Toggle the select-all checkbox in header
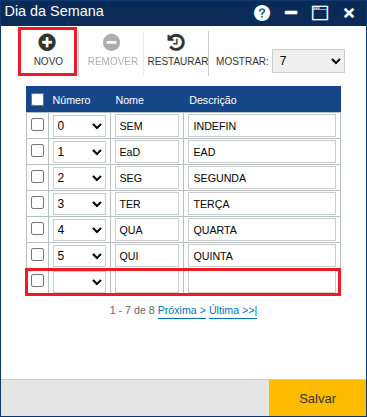The image size is (367, 417). tap(37, 99)
